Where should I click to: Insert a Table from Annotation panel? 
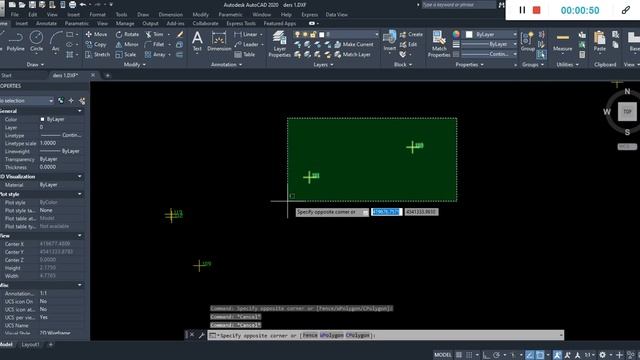pyautogui.click(x=245, y=54)
